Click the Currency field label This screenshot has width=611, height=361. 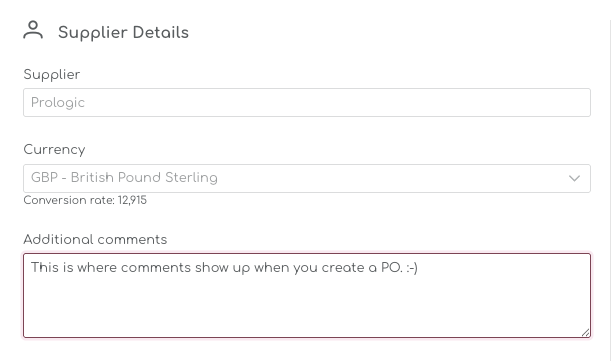tap(54, 150)
